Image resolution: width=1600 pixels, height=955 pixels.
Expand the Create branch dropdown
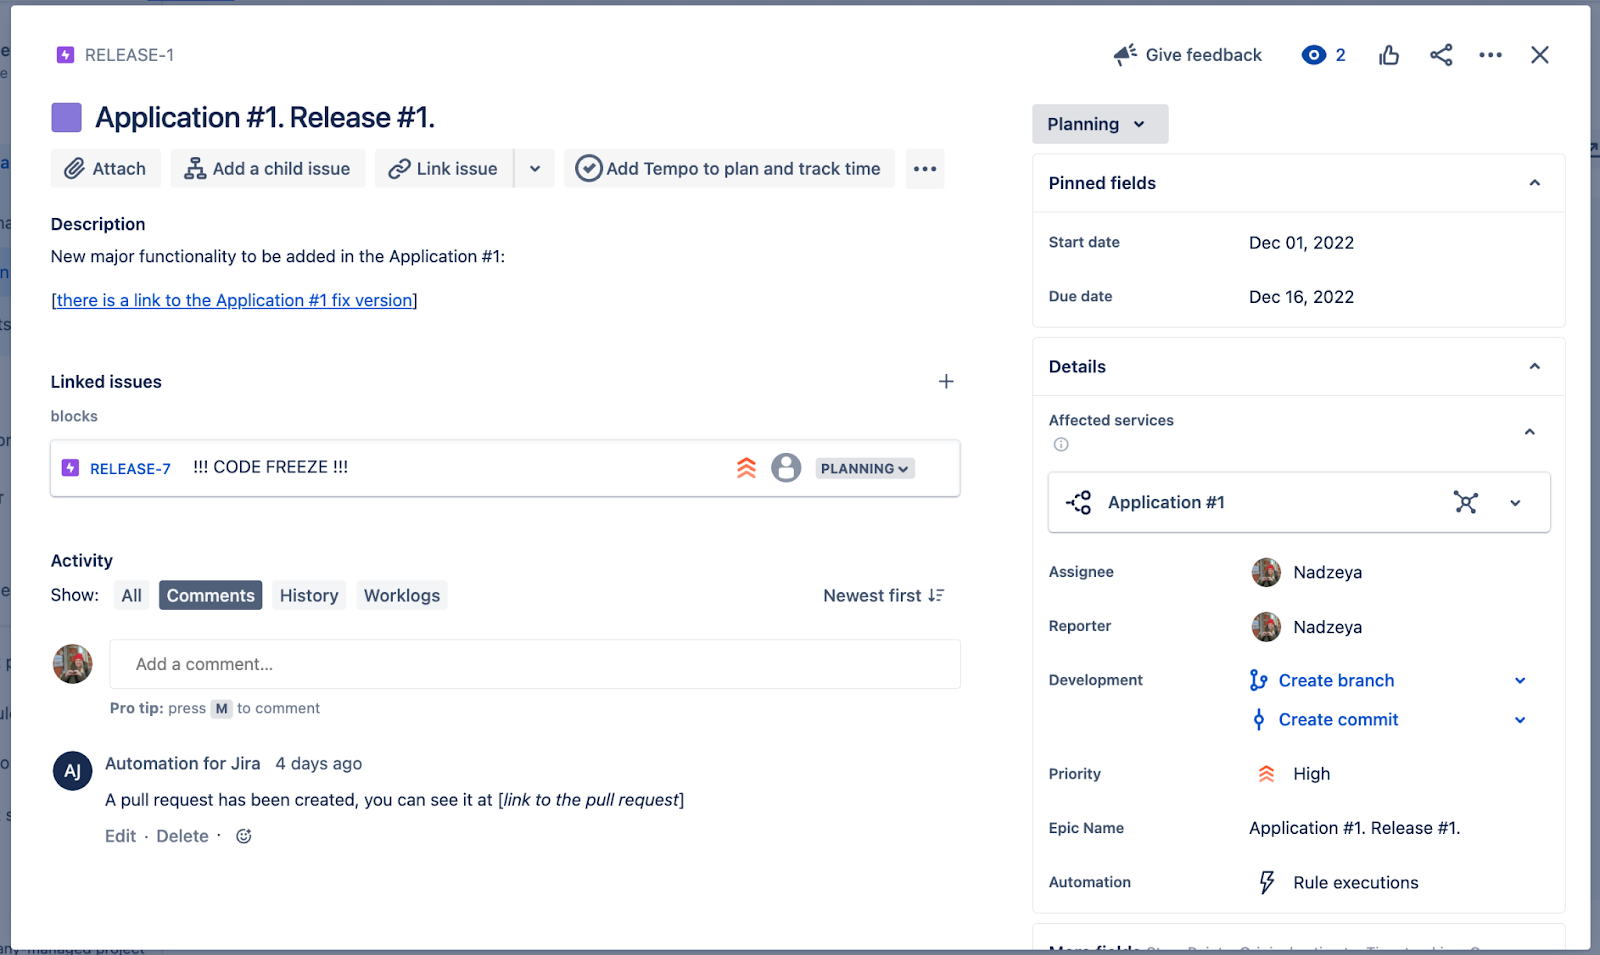click(x=1521, y=681)
